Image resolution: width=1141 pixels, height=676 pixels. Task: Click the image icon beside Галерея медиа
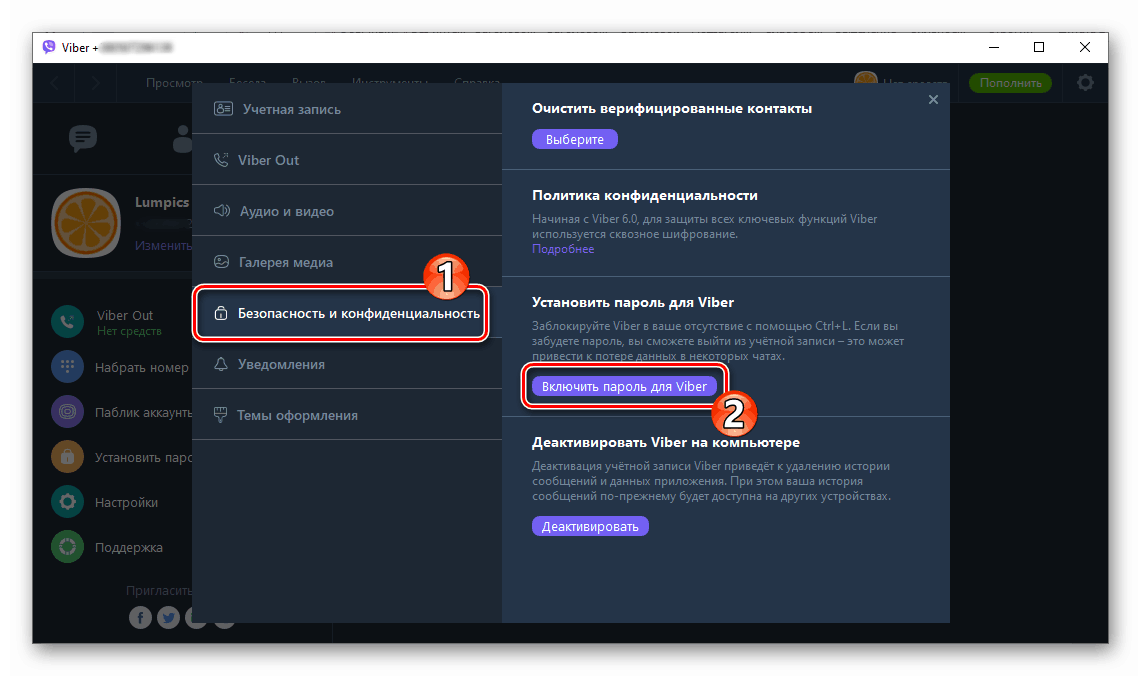pos(221,262)
